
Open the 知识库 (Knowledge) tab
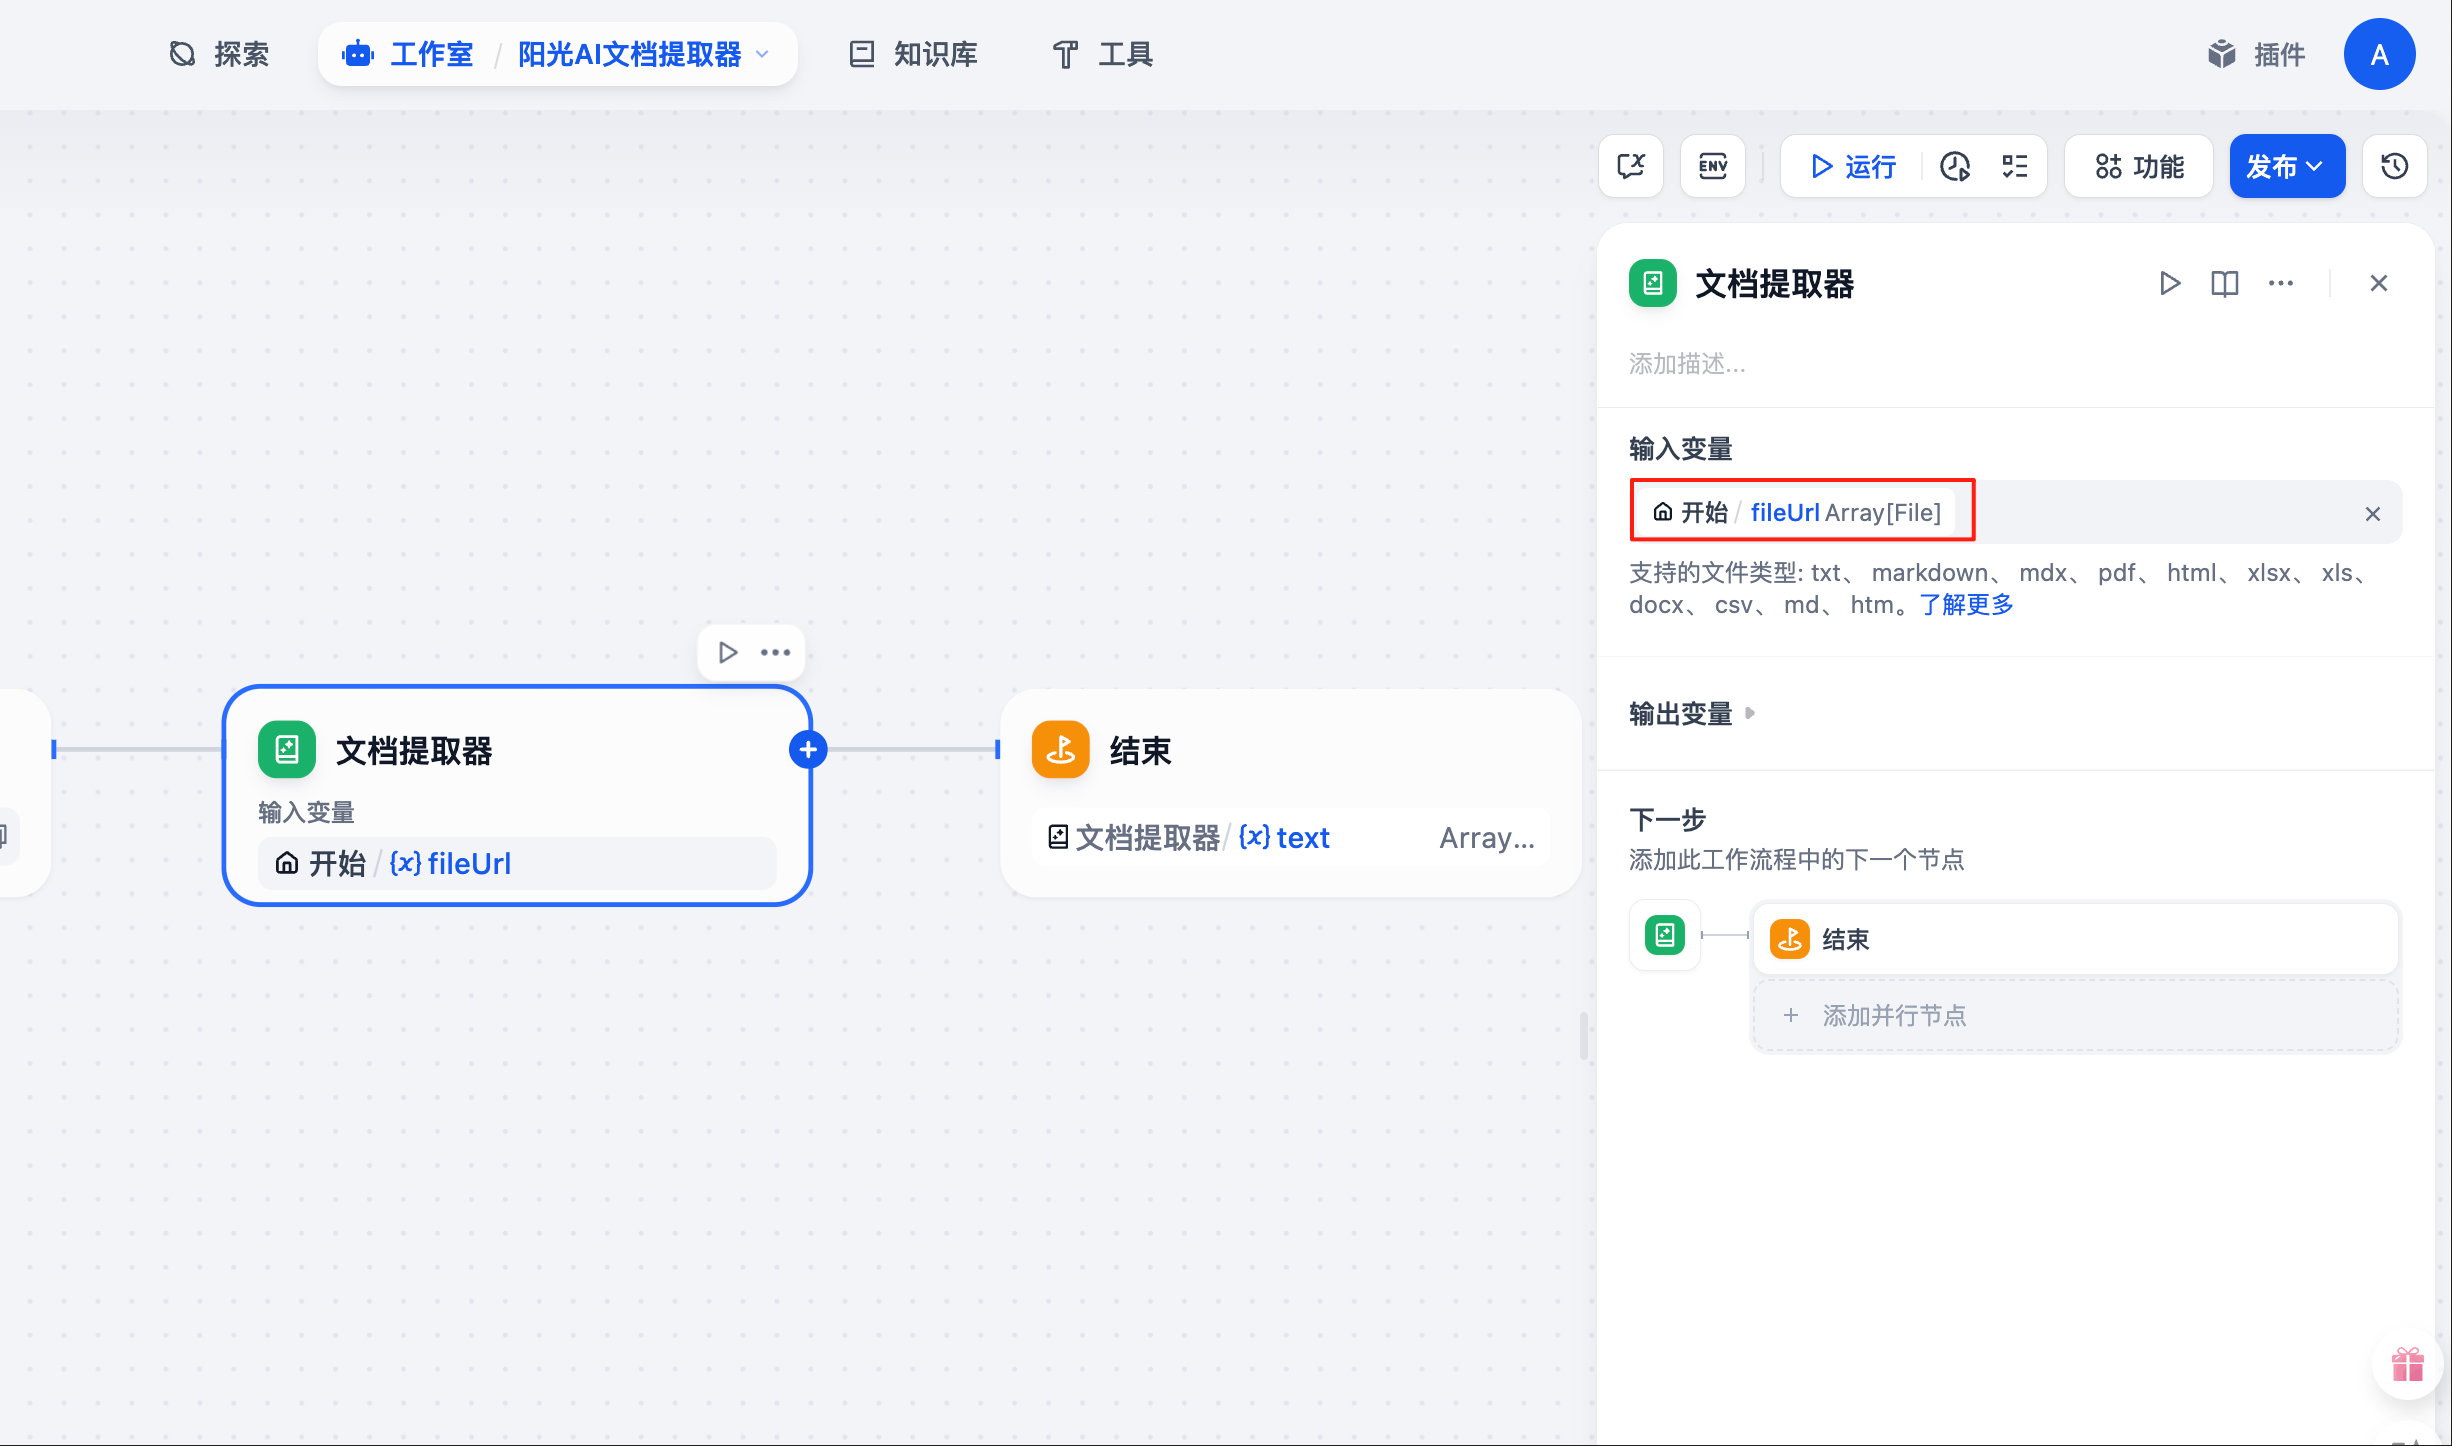[913, 54]
